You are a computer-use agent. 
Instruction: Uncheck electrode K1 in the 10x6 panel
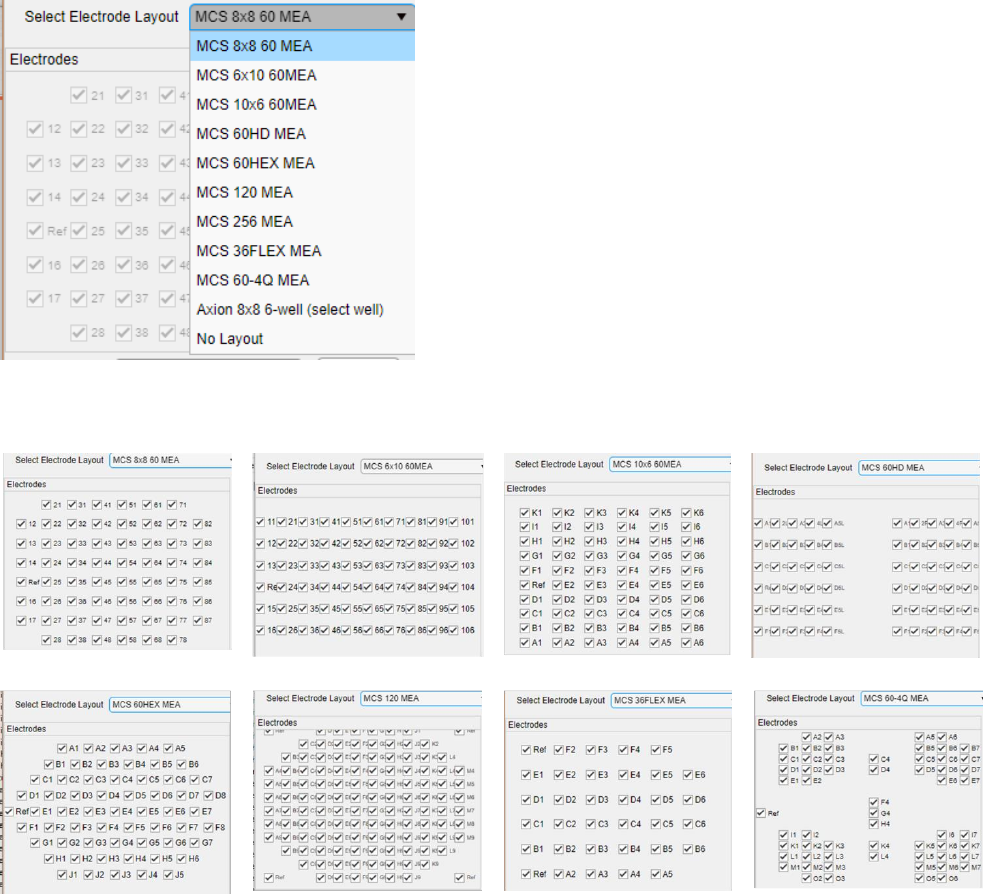click(525, 513)
